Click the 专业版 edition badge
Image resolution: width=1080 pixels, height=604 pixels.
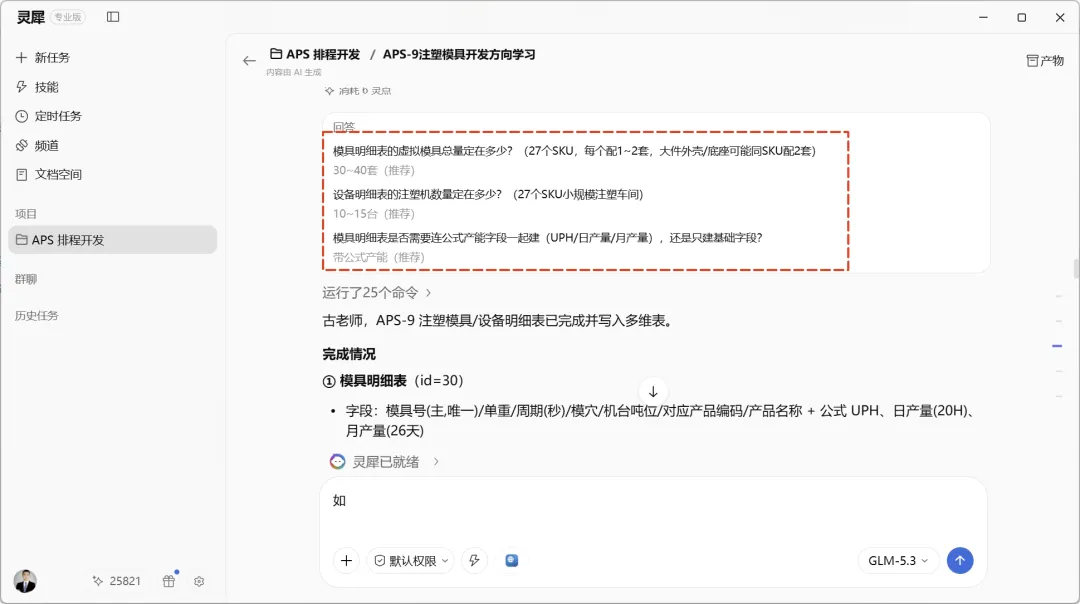point(68,17)
